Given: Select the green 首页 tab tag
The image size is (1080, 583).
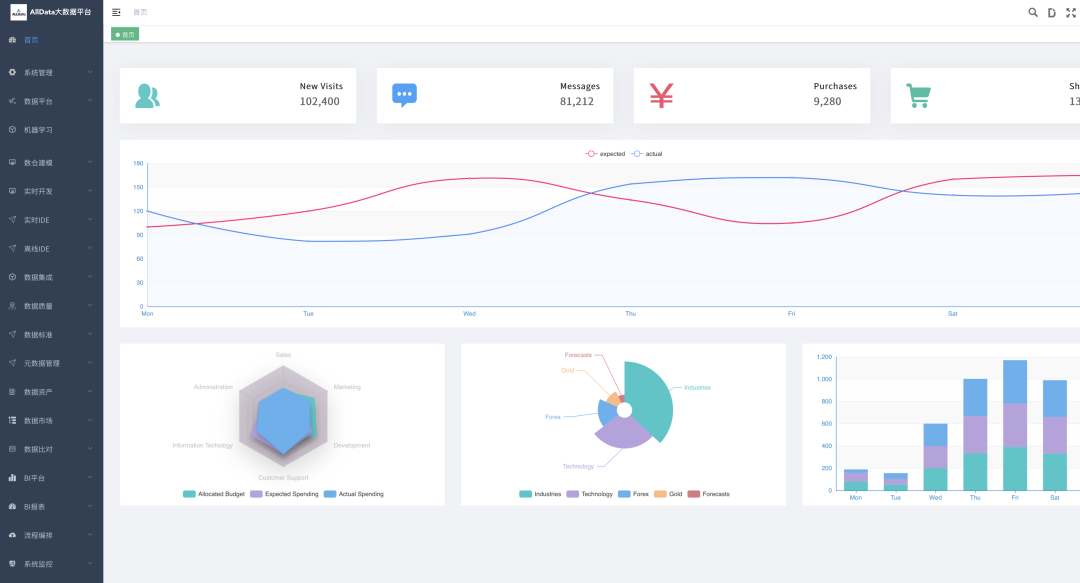Looking at the screenshot, I should tap(125, 34).
